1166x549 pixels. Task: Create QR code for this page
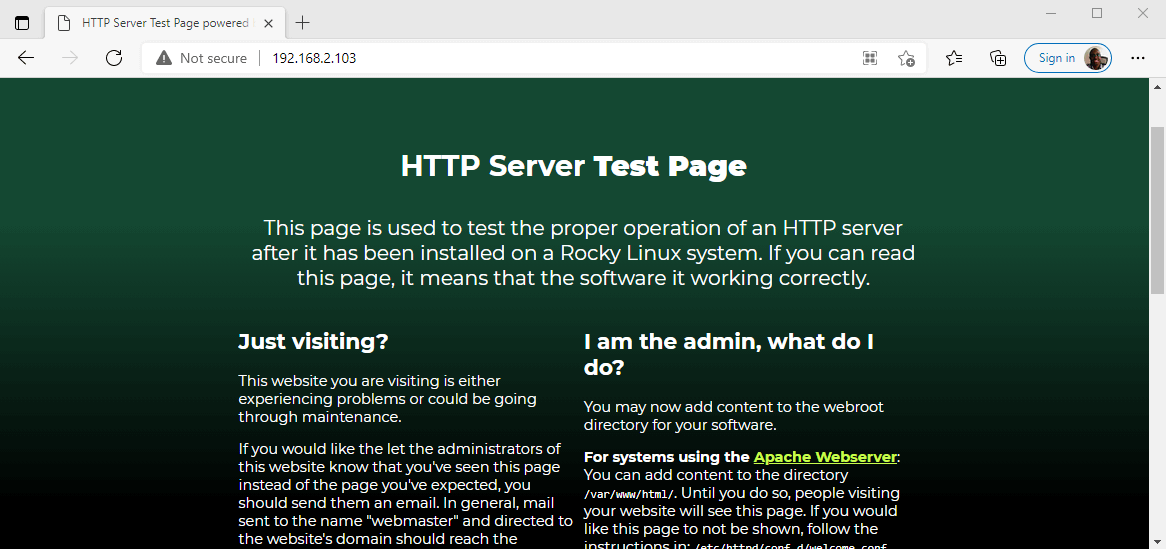(870, 58)
